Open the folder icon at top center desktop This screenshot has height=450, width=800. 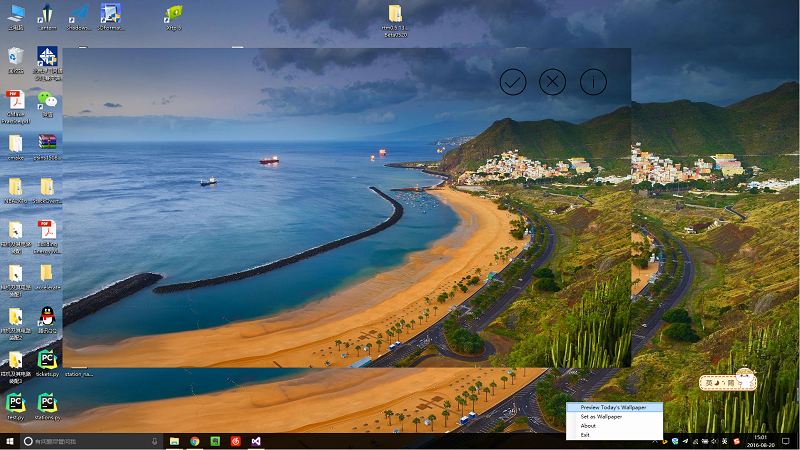coord(395,20)
